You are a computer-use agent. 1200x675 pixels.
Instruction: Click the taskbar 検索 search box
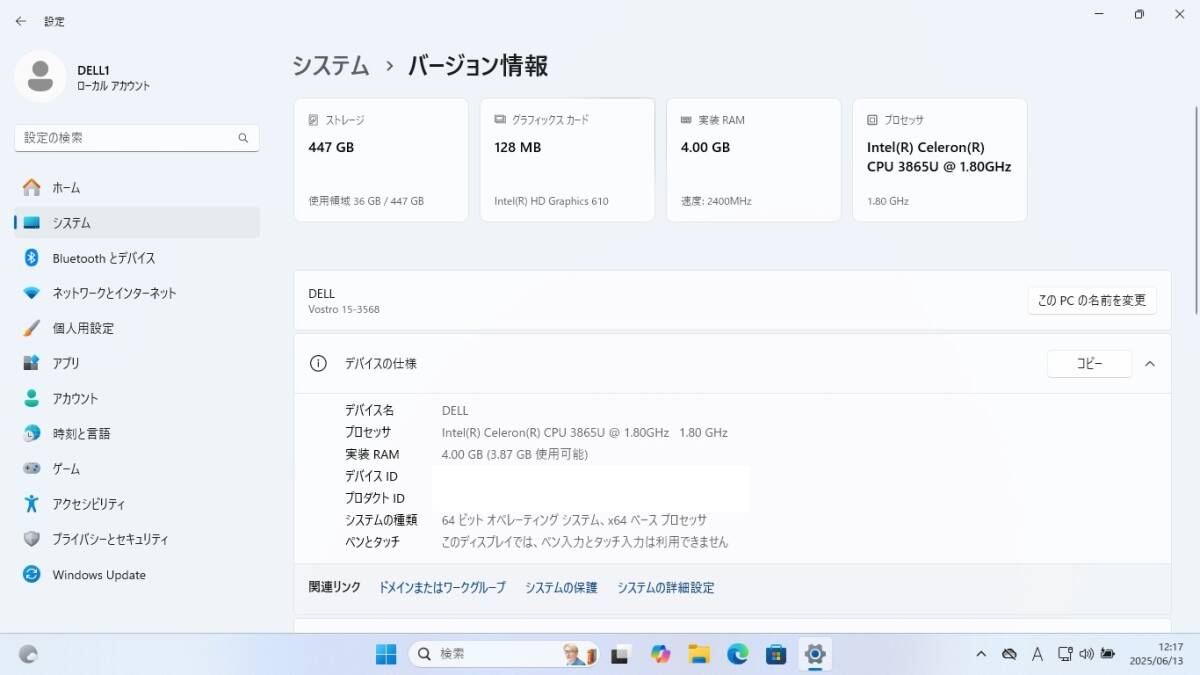504,654
